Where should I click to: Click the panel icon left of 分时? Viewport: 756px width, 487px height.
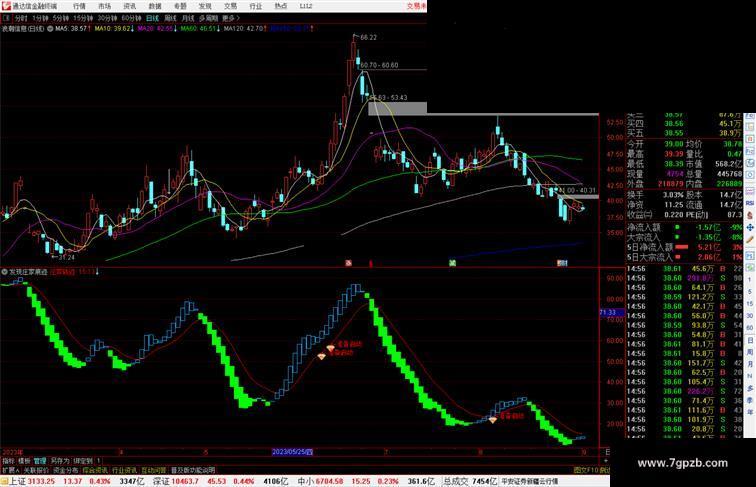pyautogui.click(x=6, y=18)
